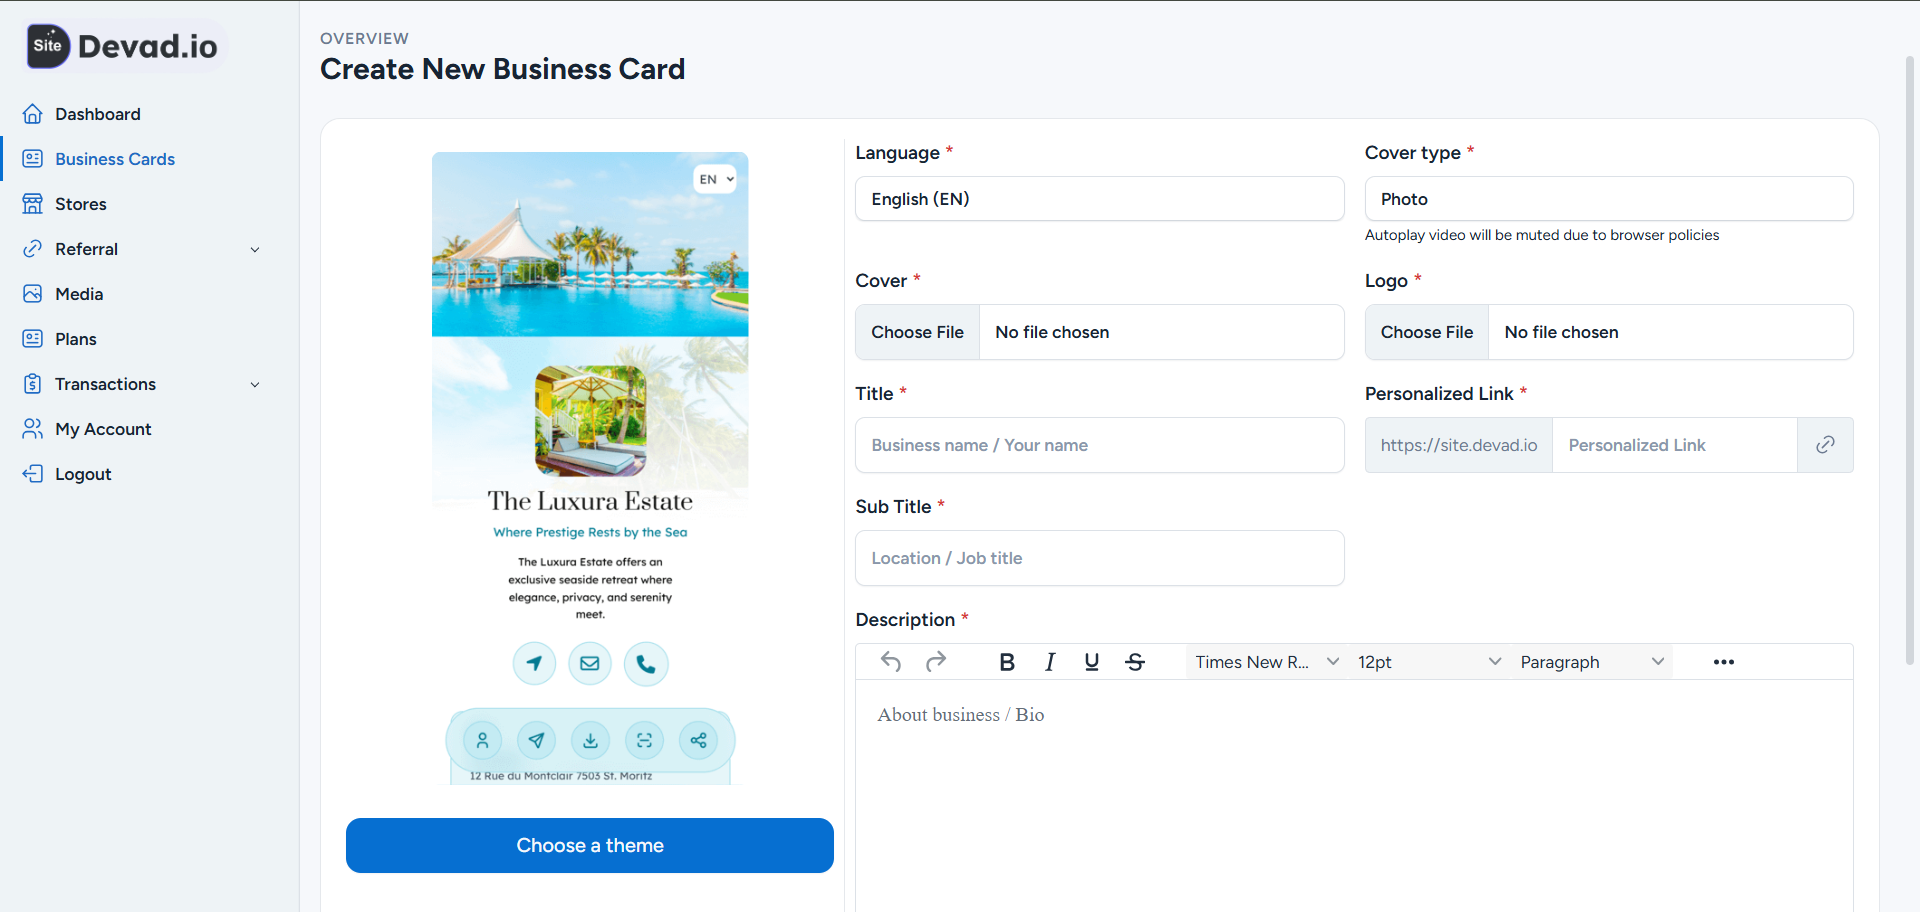Navigate to the Stores section

click(x=81, y=204)
